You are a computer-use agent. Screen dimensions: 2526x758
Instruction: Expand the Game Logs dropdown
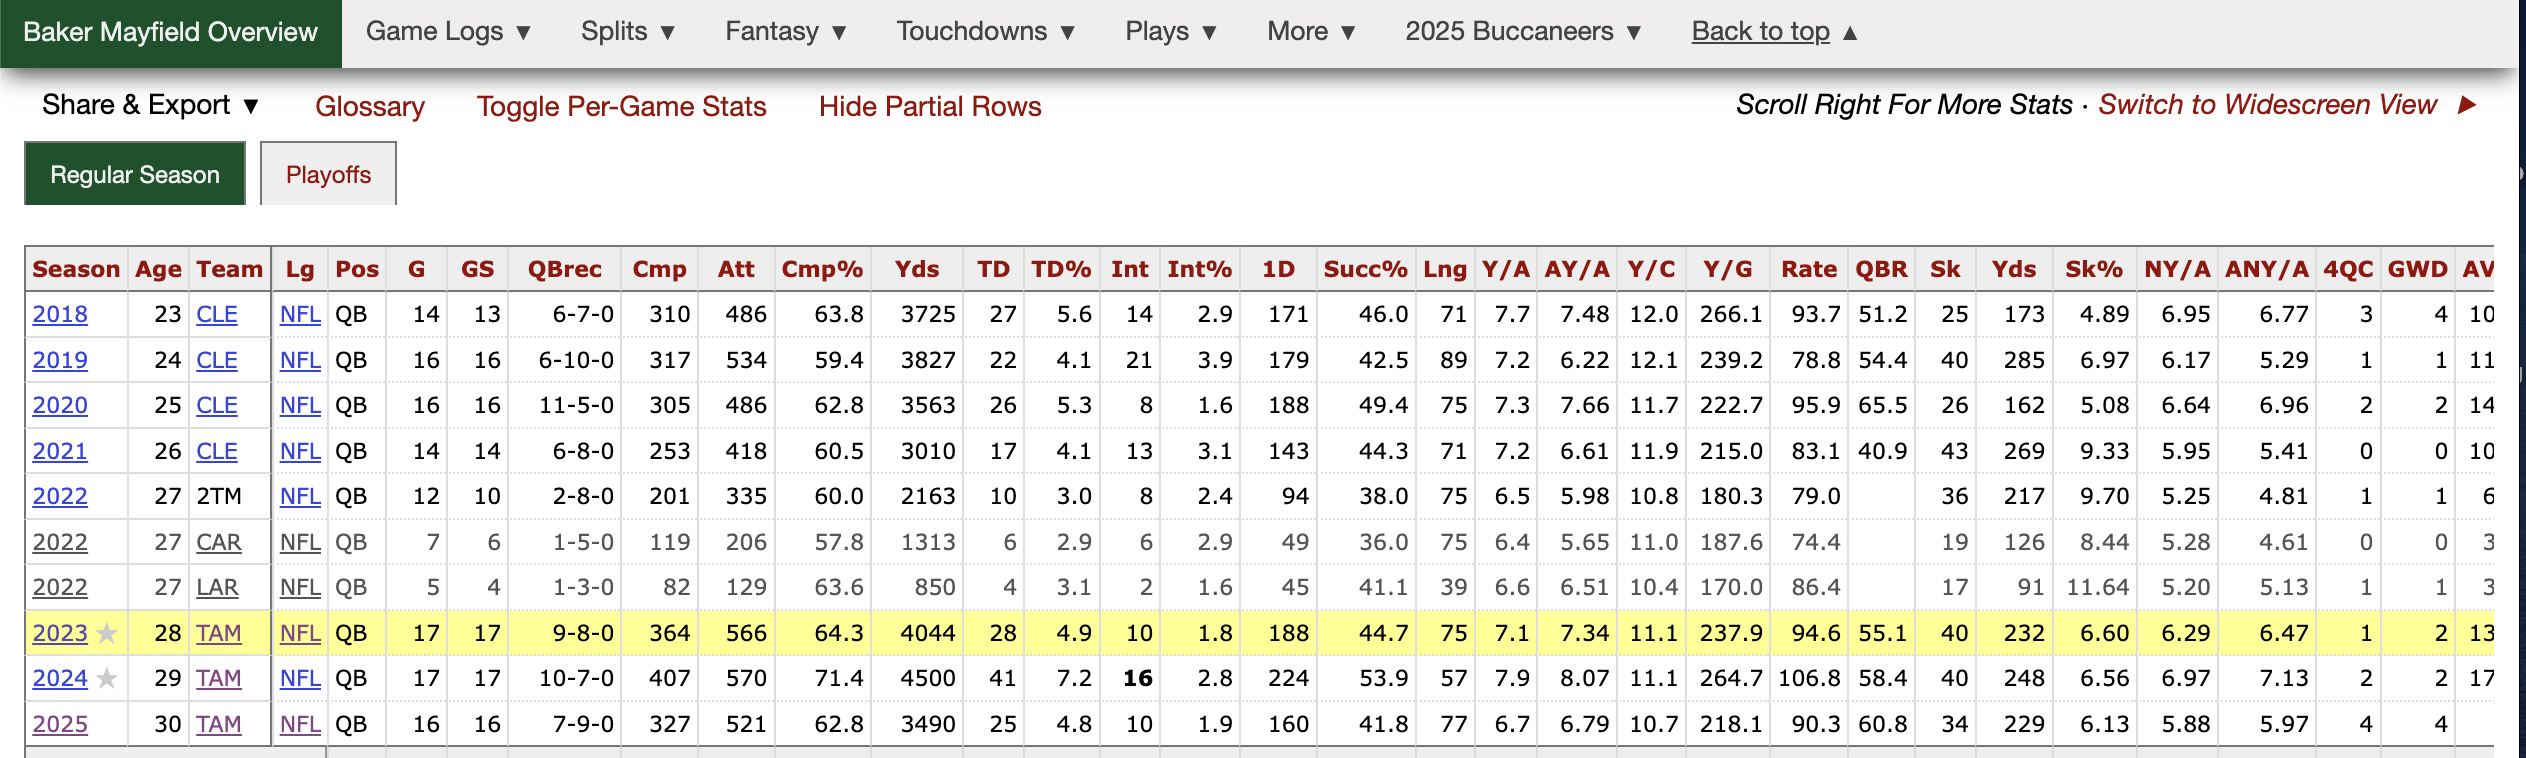pyautogui.click(x=447, y=32)
